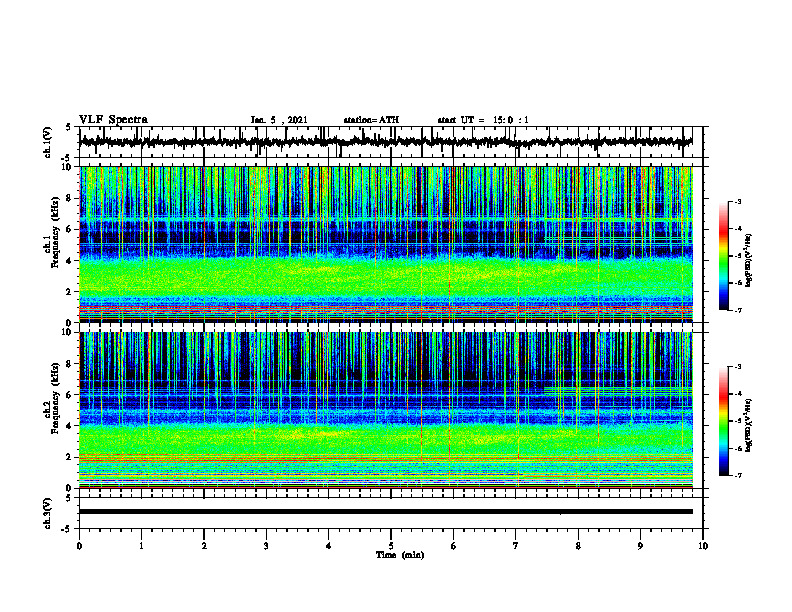Click the ch.2 frequency axis "2" tick label
792x612 pixels.
click(70, 457)
